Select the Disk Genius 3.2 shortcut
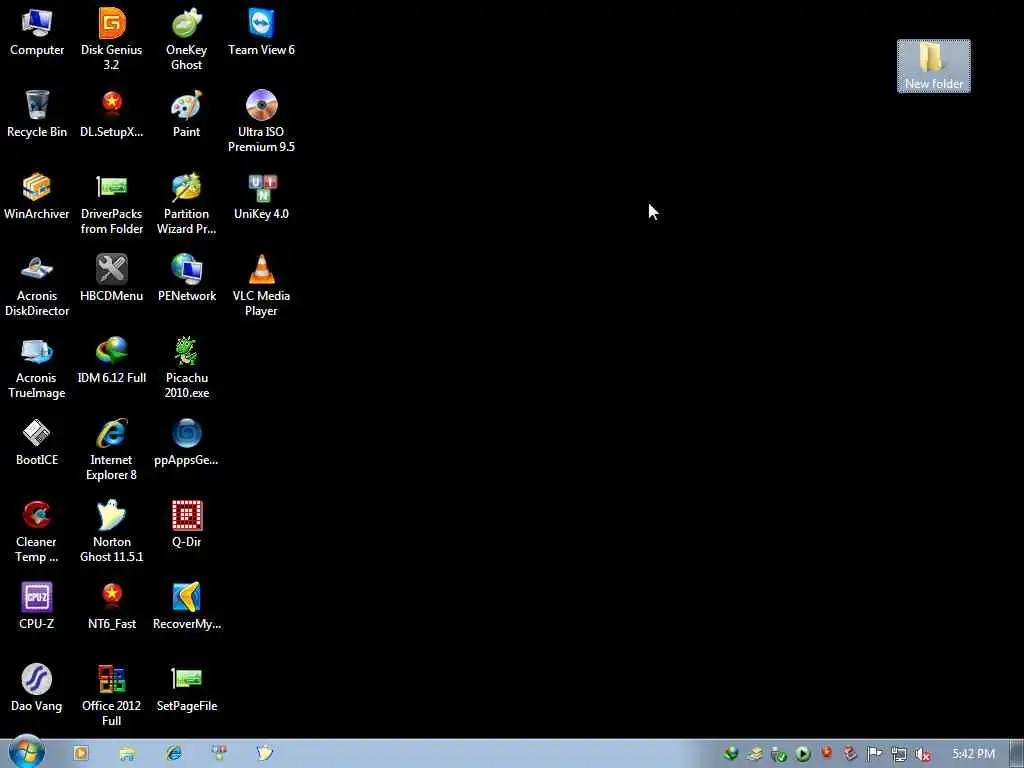Screen dimensions: 1024x768 click(x=112, y=39)
